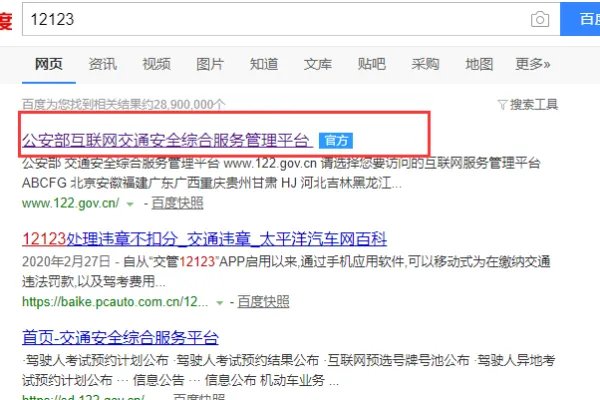Image resolution: width=600 pixels, height=400 pixels.
Task: Click the baike.pcauto.com.cn green URL
Action: [x=115, y=302]
